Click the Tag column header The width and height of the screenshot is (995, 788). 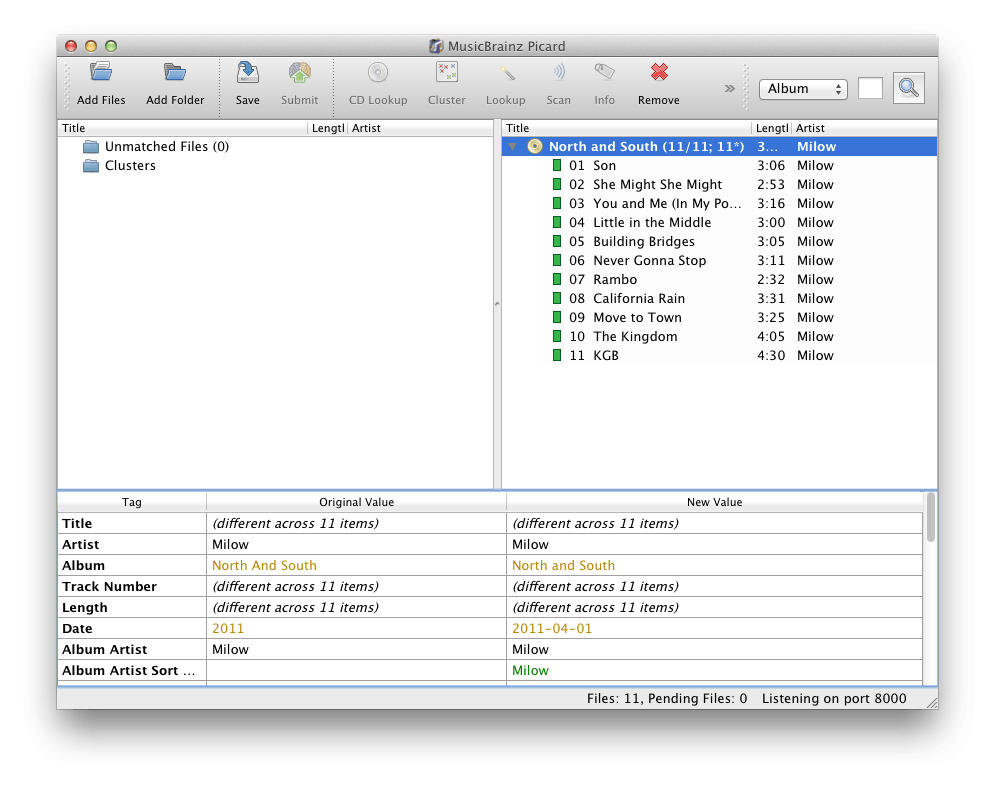pyautogui.click(x=132, y=502)
